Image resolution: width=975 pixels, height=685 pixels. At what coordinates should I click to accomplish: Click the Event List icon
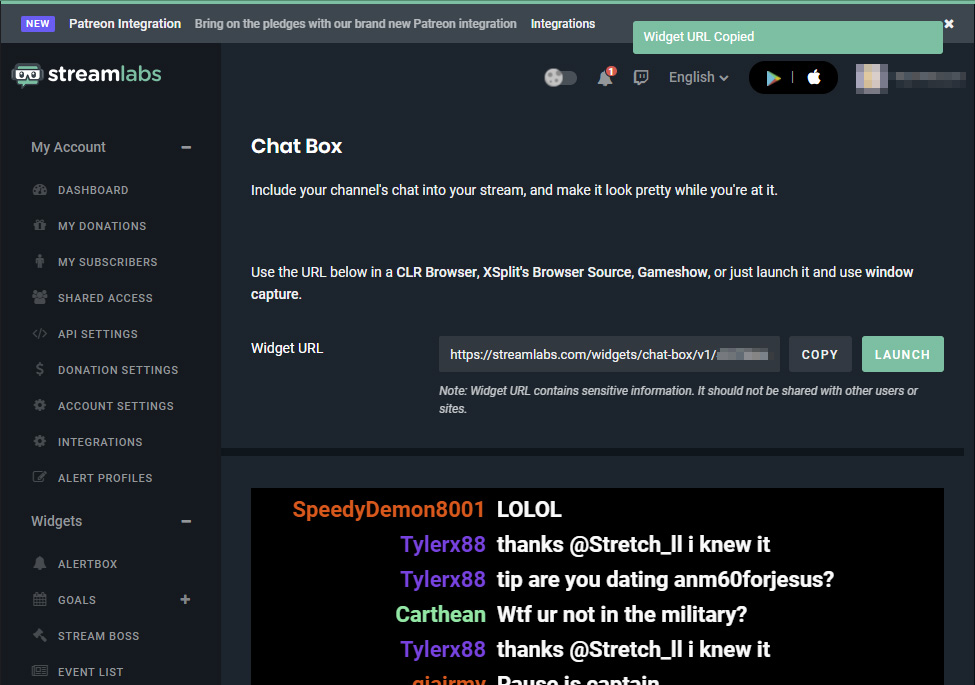coord(40,671)
